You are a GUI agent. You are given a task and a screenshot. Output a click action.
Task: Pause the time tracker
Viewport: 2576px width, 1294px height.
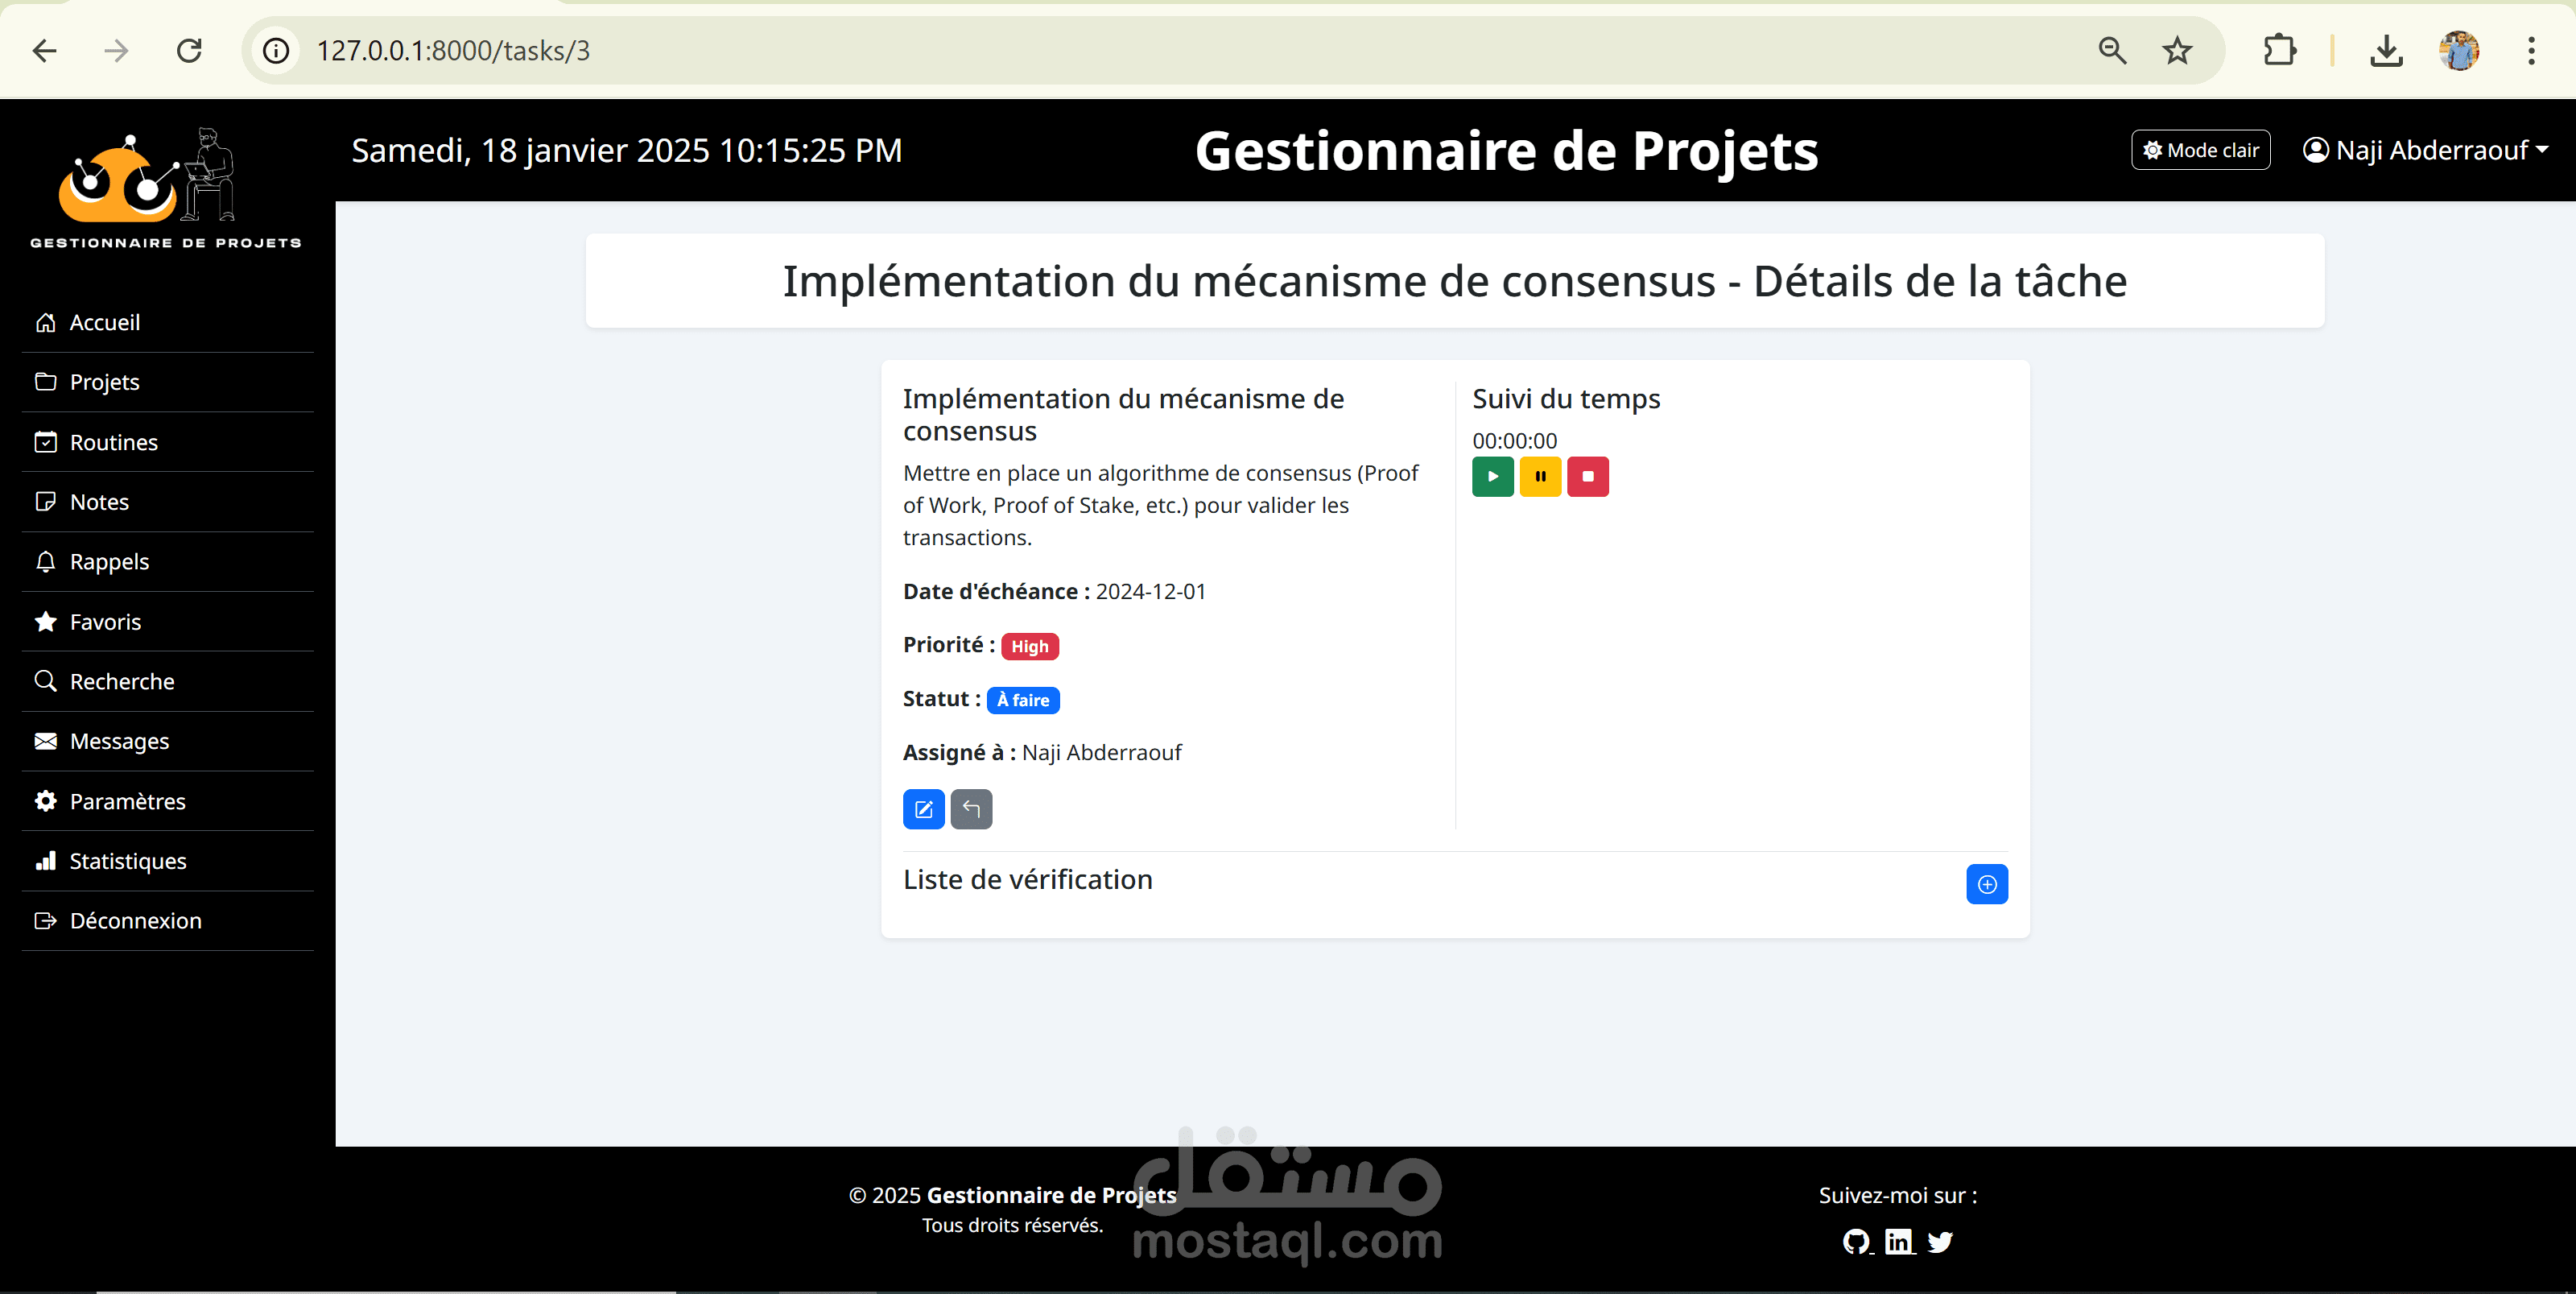point(1540,477)
